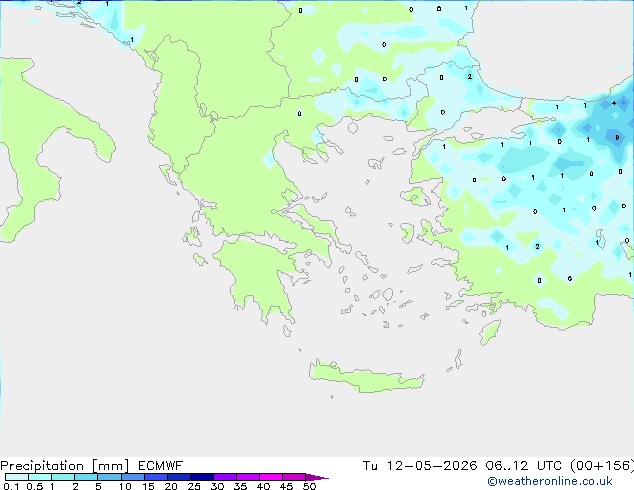This screenshot has height=490, width=634.
Task: Pick the 10–15 mm legend swatch
Action: 132,477
